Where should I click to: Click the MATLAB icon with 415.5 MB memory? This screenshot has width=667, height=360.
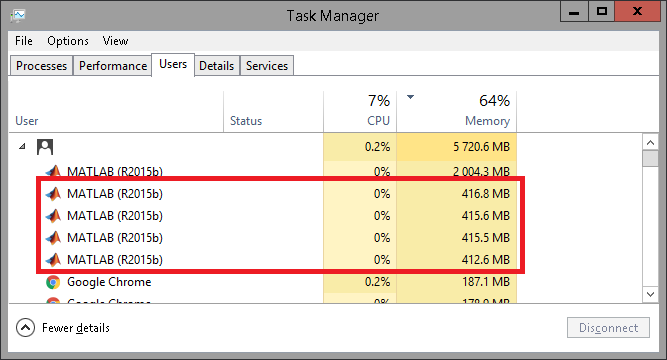tap(53, 237)
